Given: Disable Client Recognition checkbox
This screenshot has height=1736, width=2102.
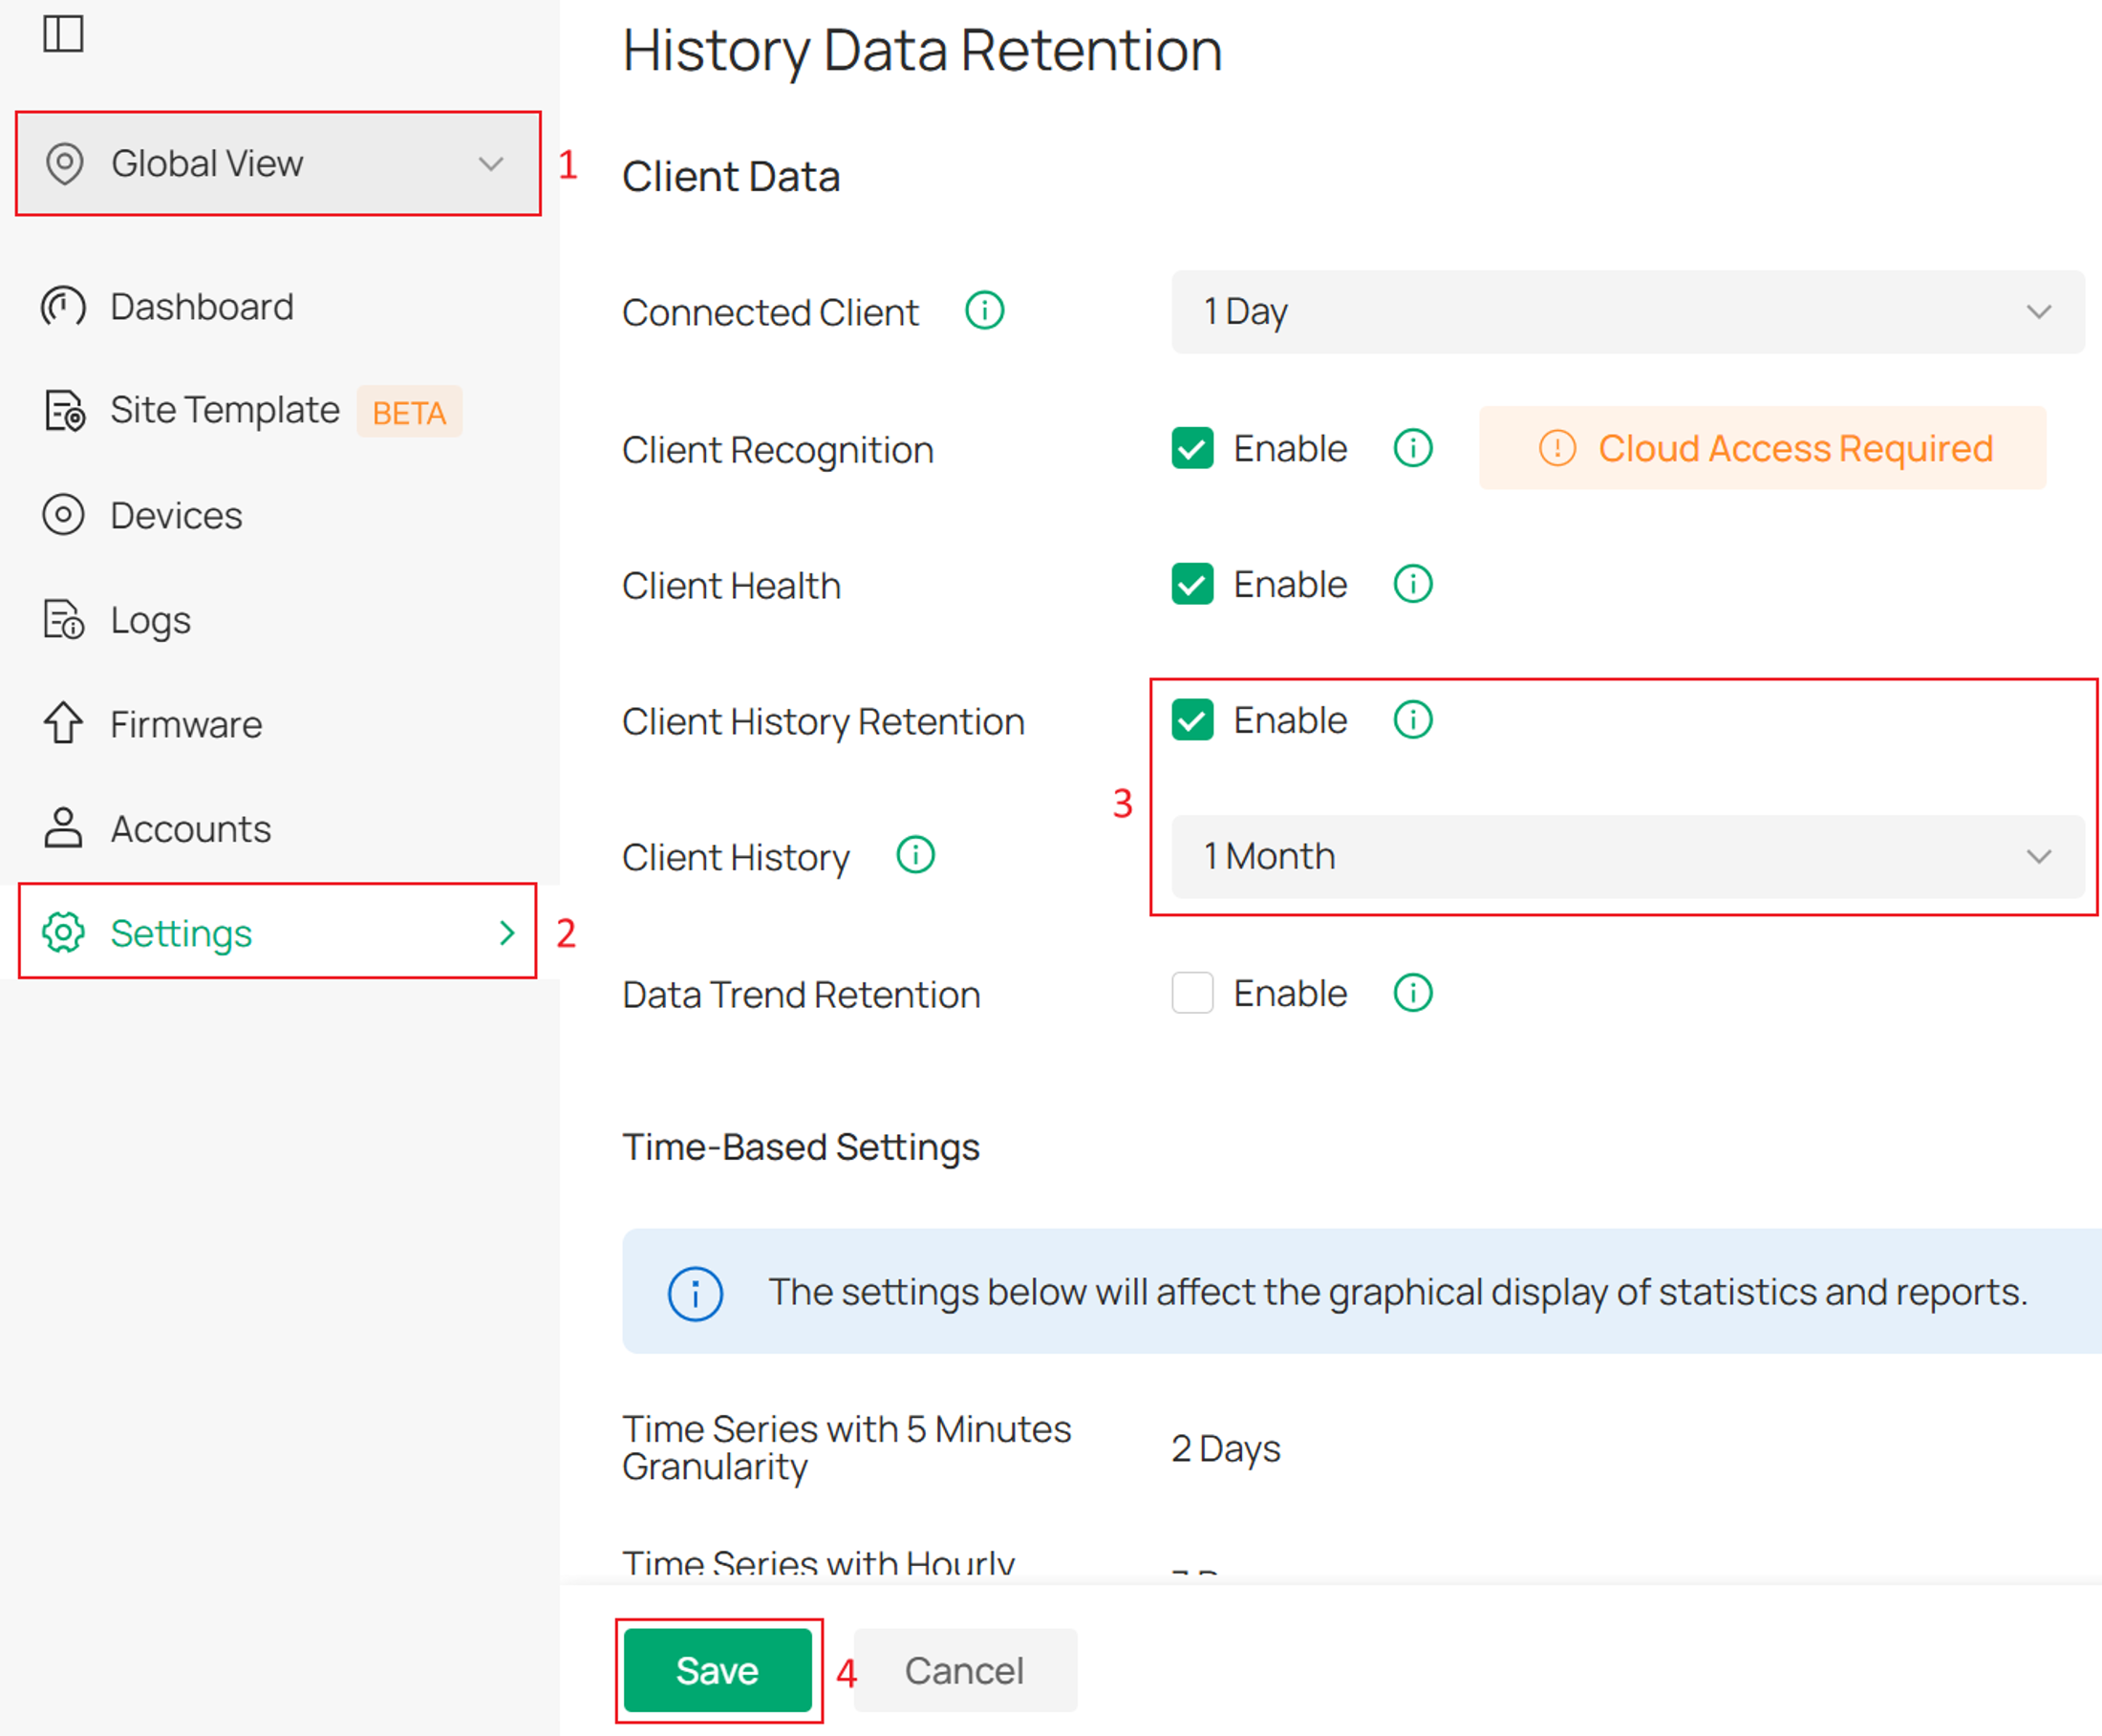Looking at the screenshot, I should pos(1192,448).
